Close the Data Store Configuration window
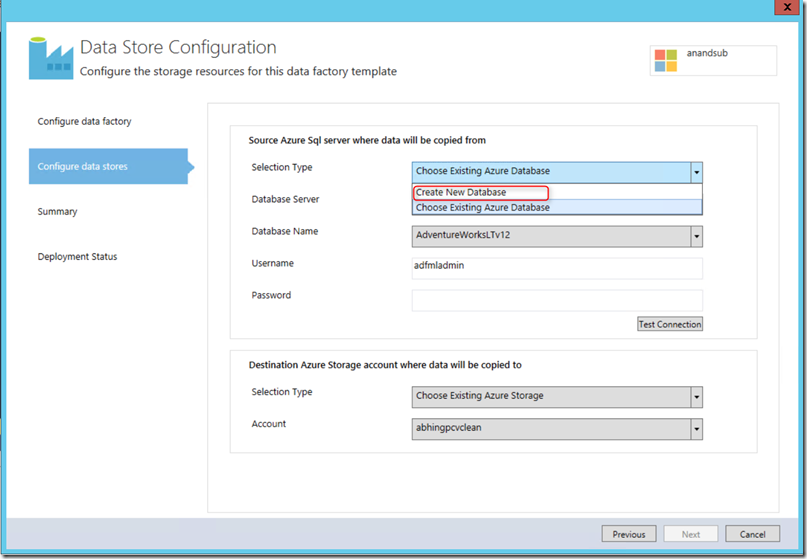This screenshot has height=559, width=807. coord(787,7)
